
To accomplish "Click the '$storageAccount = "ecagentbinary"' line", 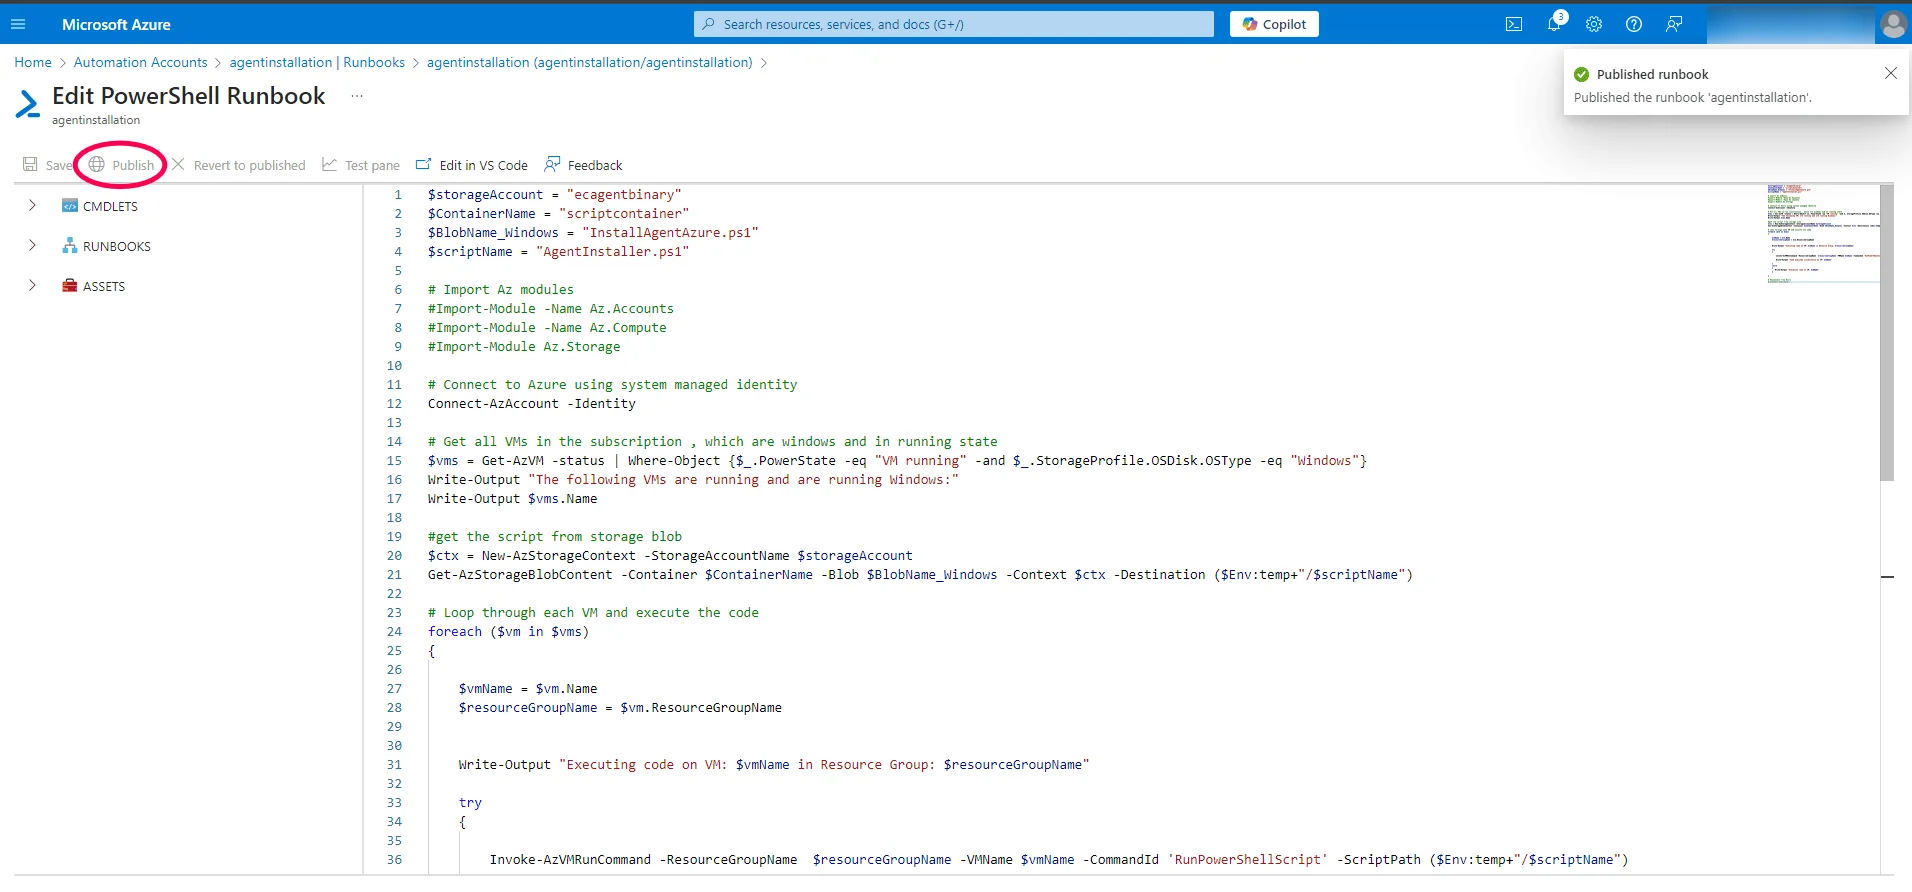I will point(555,195).
